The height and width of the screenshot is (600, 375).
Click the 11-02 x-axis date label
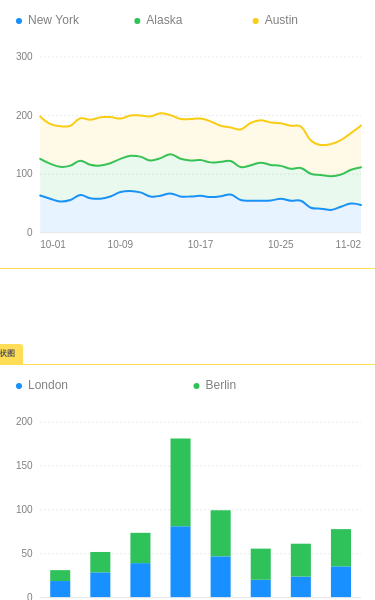tap(348, 244)
